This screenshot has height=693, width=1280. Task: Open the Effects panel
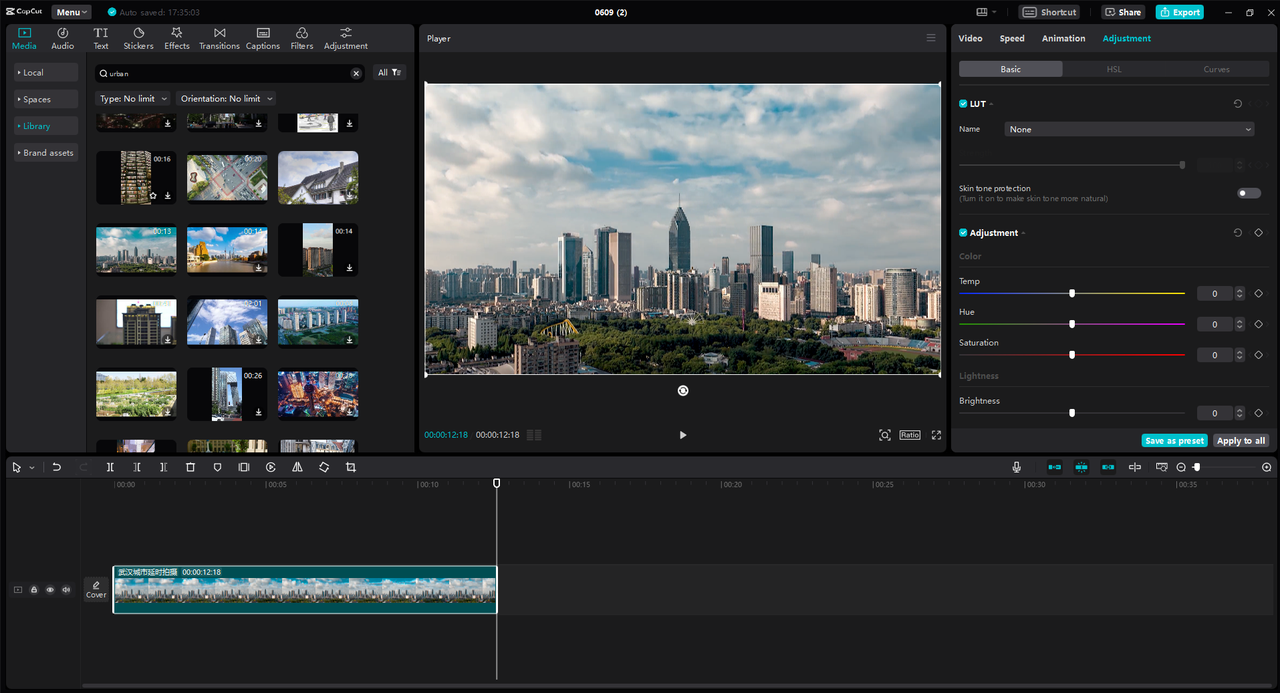[x=177, y=38]
